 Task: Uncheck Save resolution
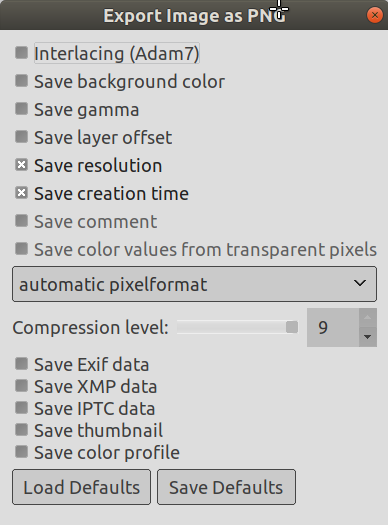click(21, 165)
